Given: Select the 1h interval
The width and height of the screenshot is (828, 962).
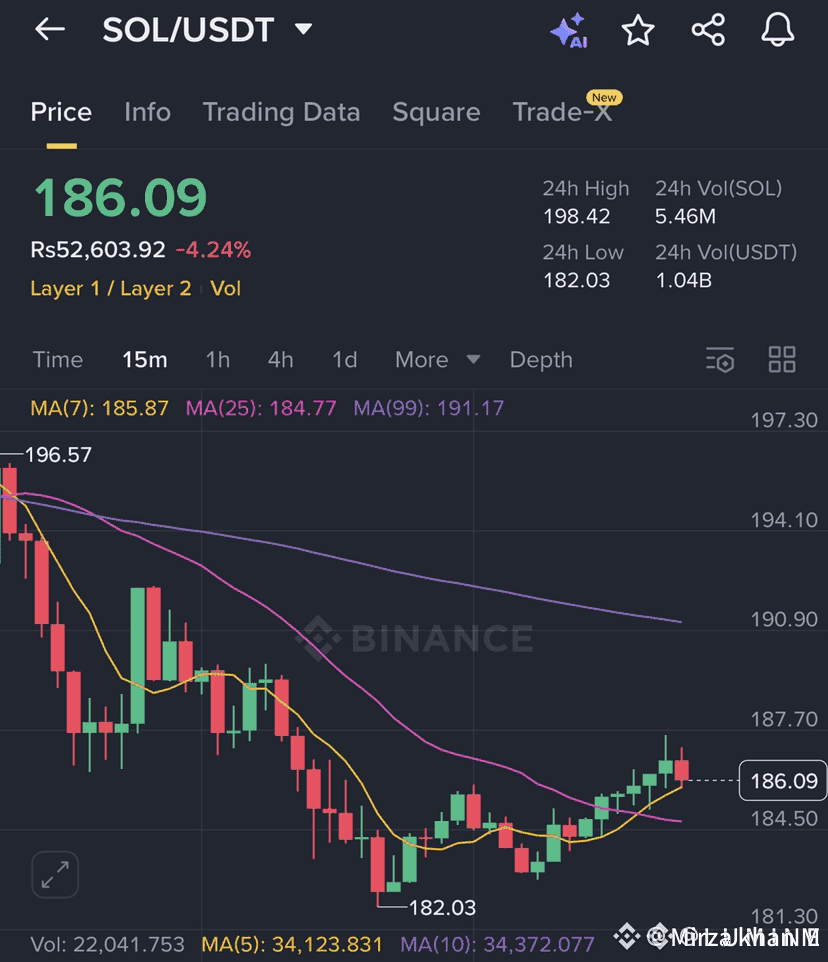Looking at the screenshot, I should coord(218,360).
